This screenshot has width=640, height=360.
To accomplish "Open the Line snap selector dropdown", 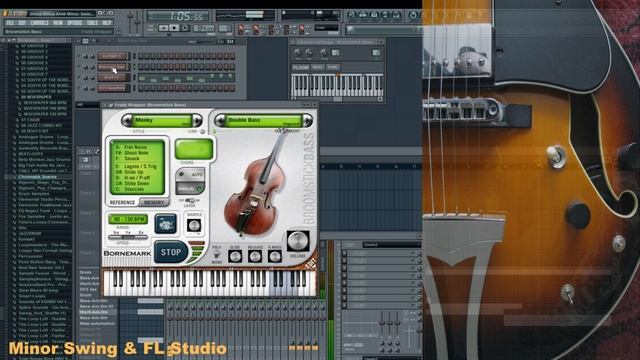I will click(x=327, y=28).
